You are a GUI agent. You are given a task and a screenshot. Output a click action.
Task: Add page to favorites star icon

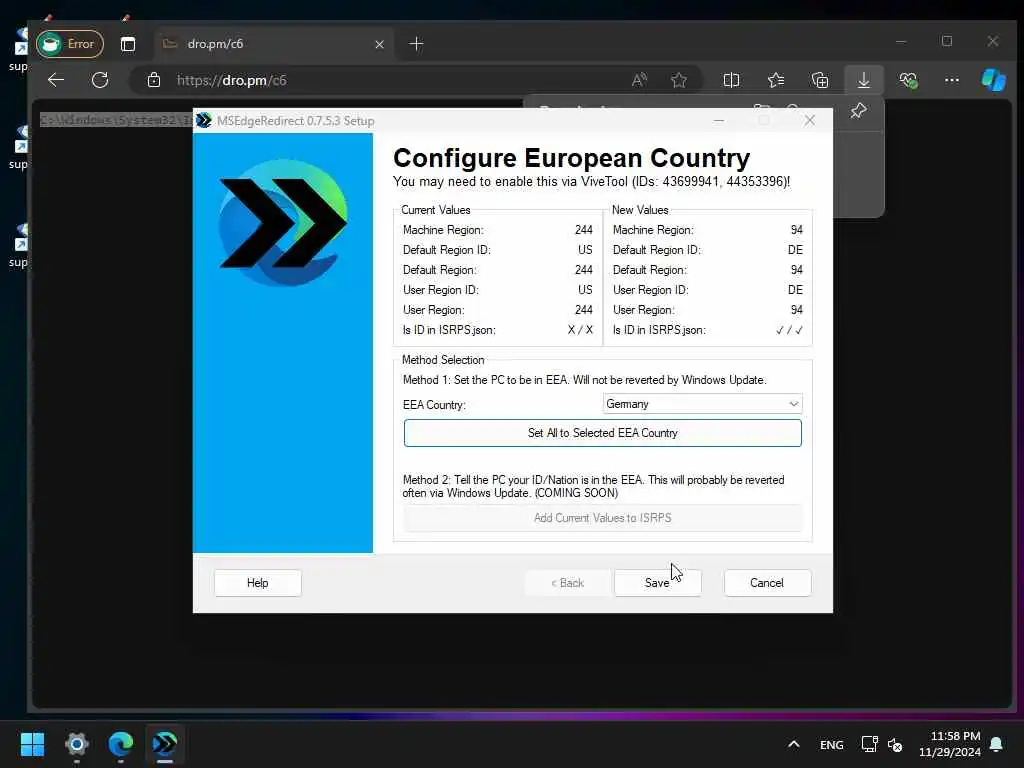pyautogui.click(x=679, y=80)
